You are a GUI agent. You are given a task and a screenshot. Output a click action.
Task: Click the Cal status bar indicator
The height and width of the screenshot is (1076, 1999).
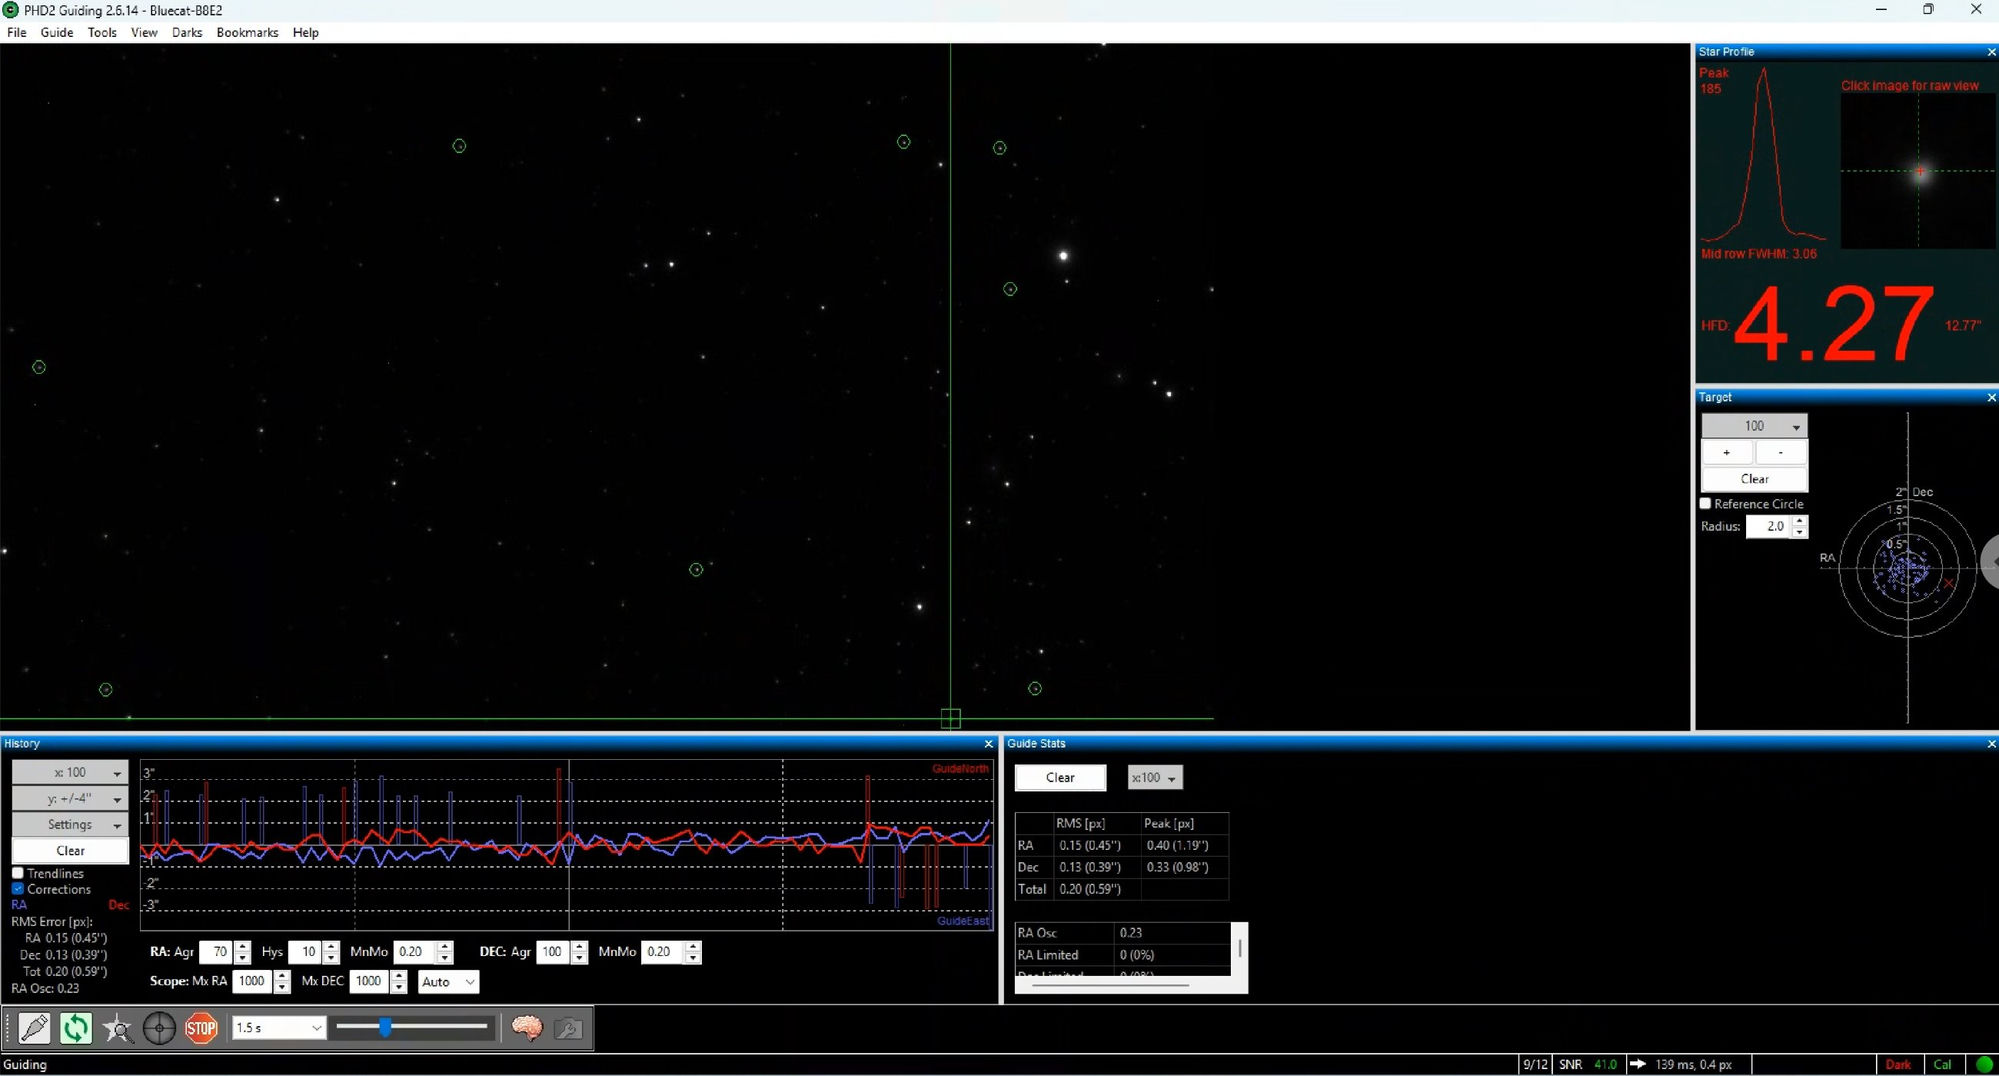coord(1943,1065)
